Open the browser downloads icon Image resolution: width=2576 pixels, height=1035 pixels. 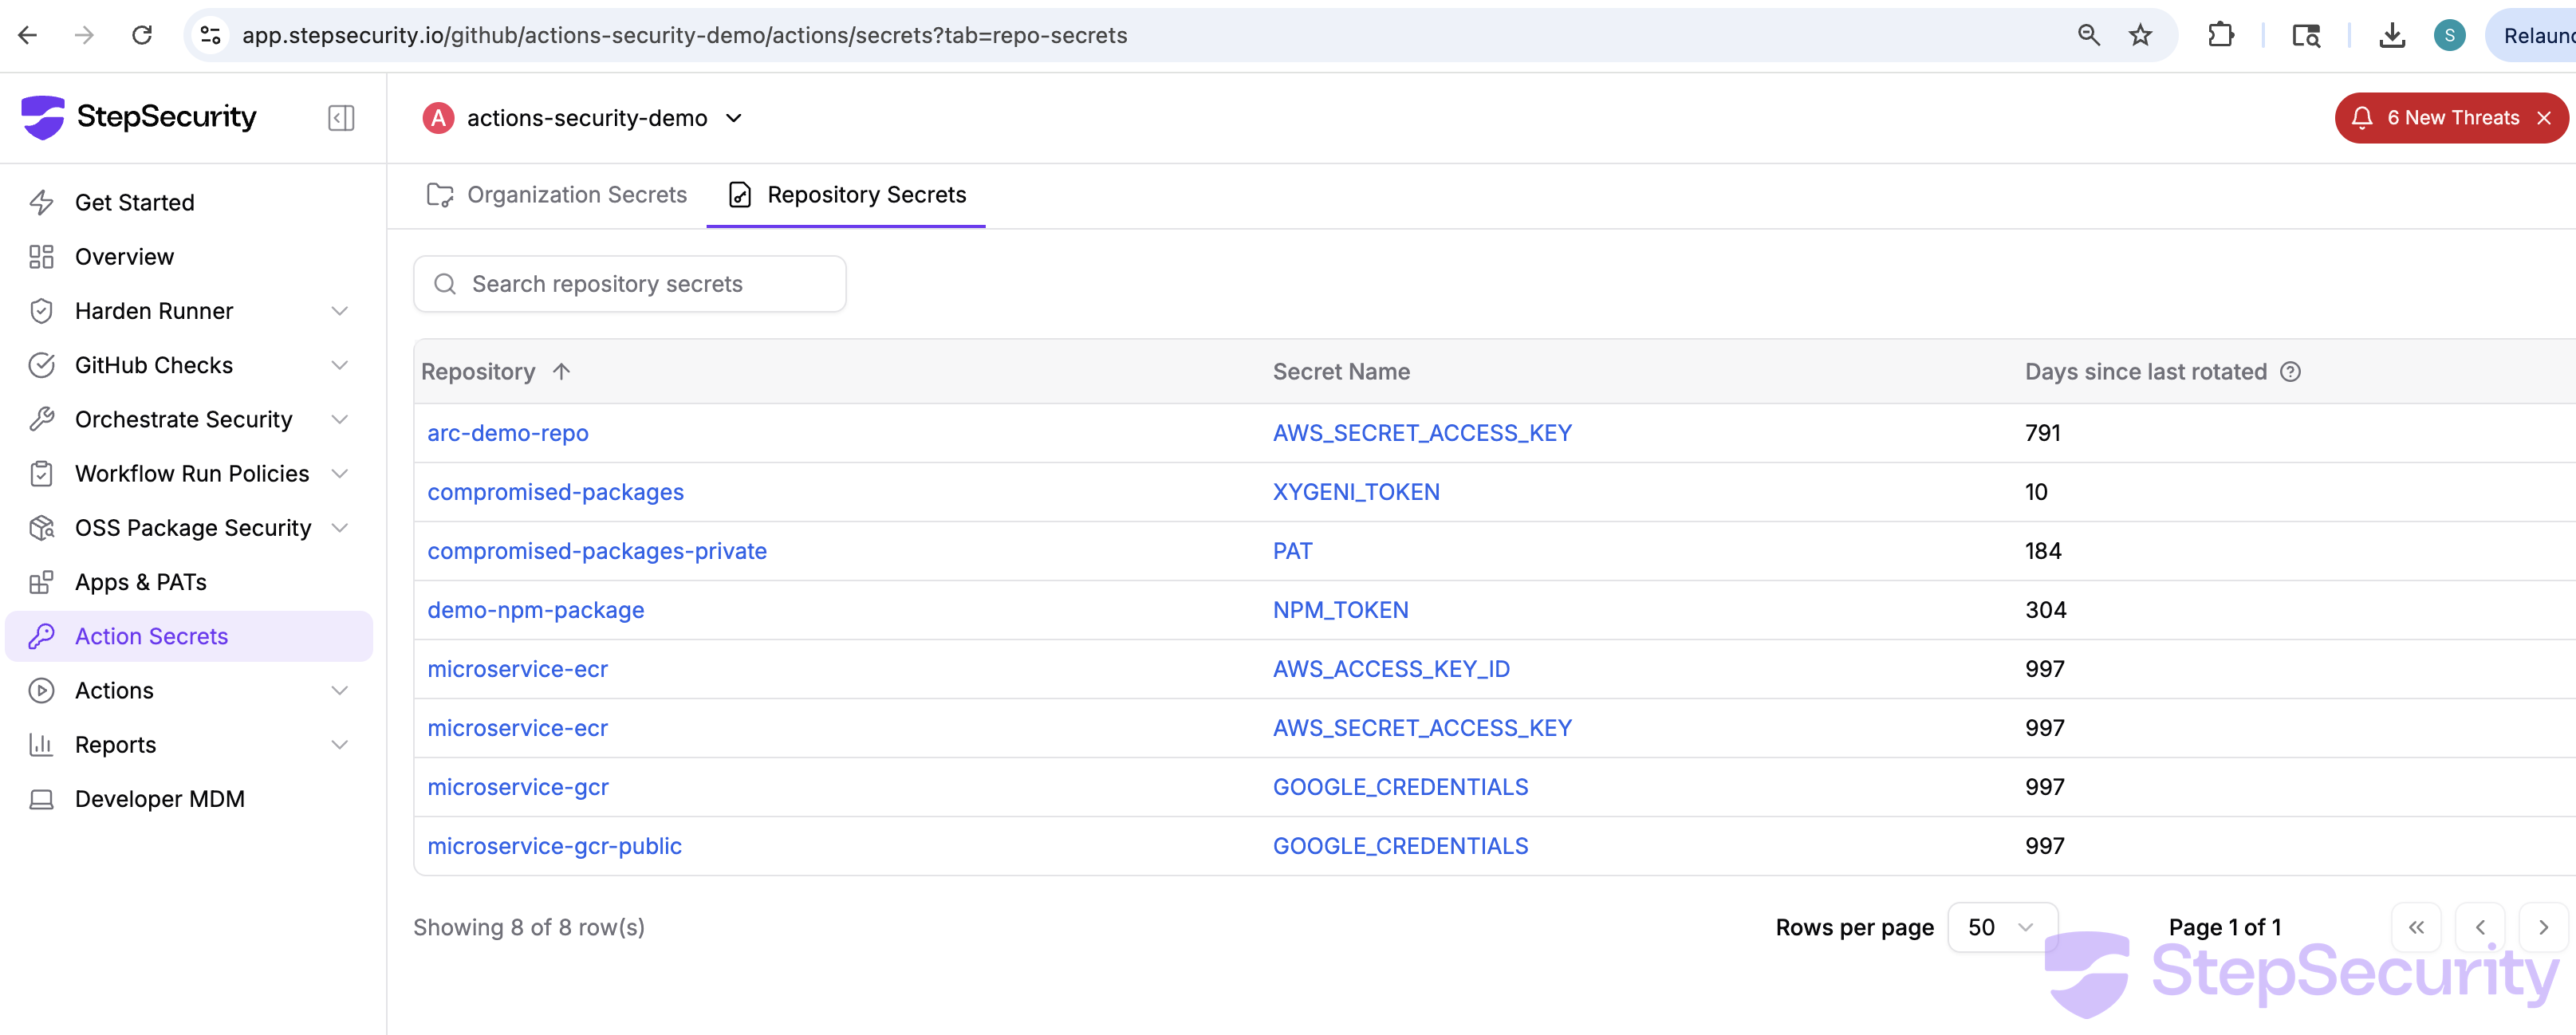2392,36
